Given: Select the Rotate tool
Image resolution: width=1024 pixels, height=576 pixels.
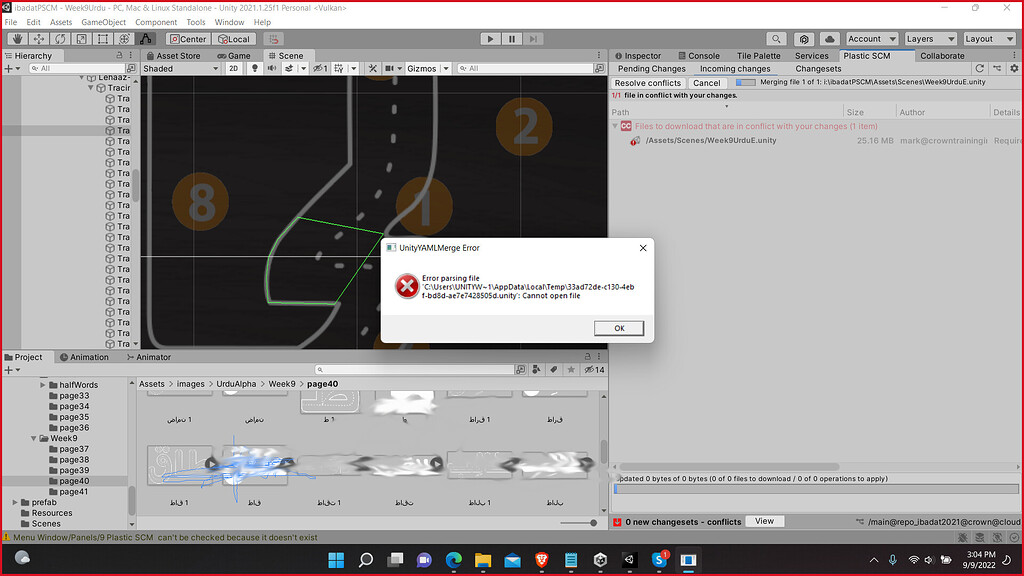Looking at the screenshot, I should (61, 38).
